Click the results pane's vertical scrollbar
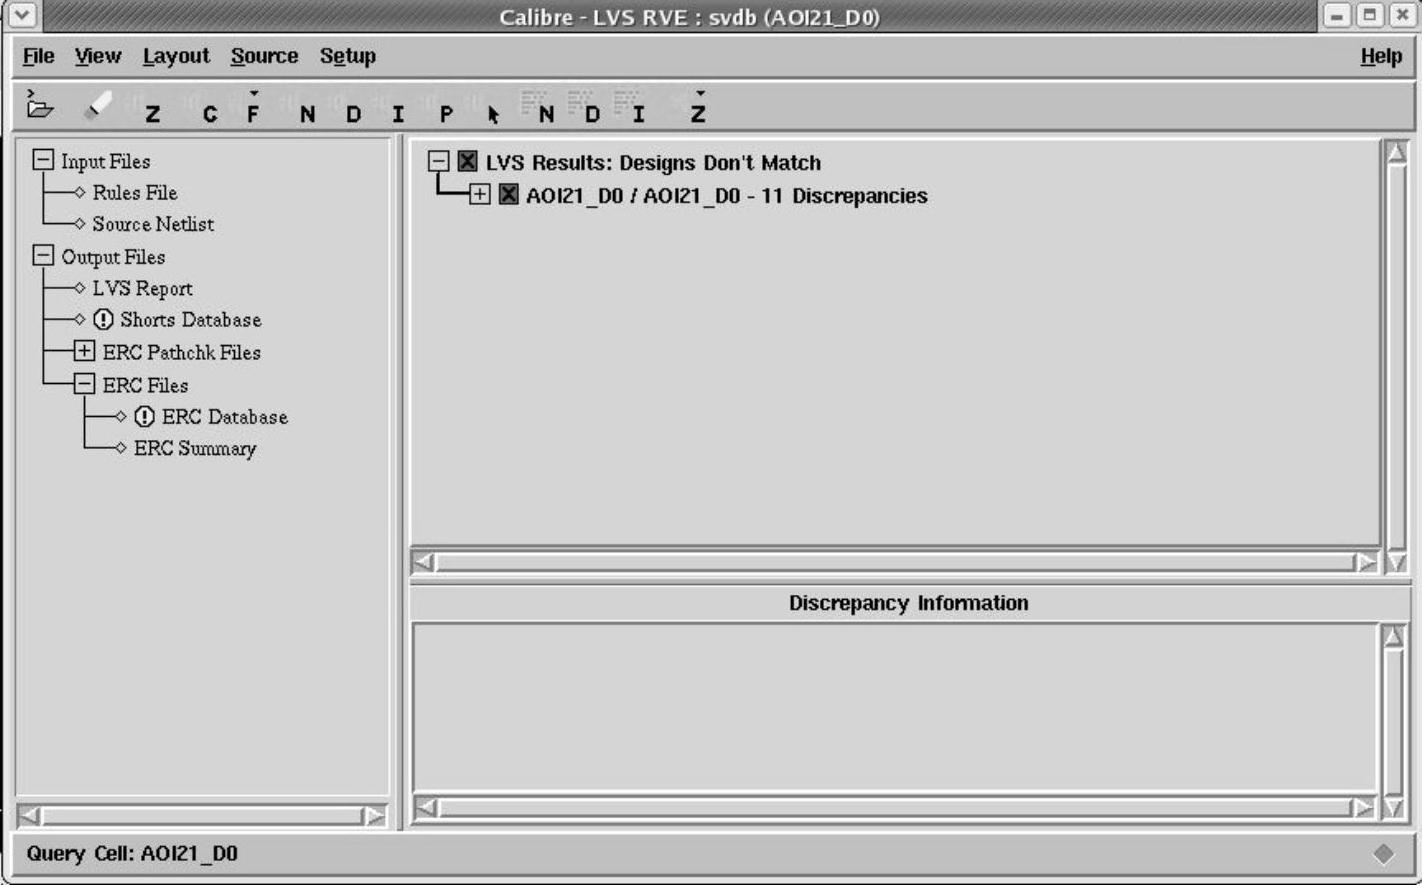This screenshot has height=885, width=1422. (x=1396, y=357)
